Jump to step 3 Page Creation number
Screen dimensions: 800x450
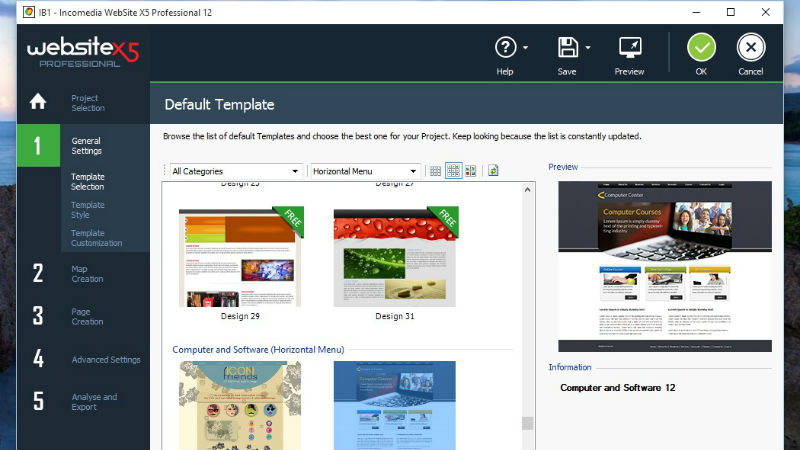38,316
